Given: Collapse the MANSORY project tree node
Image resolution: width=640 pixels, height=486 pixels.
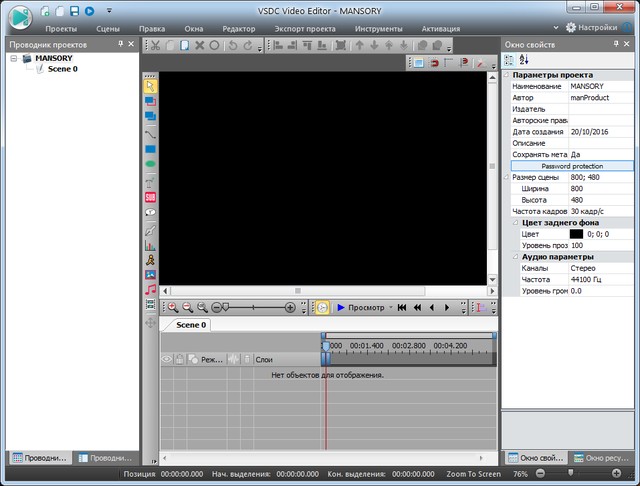Looking at the screenshot, I should pos(14,59).
